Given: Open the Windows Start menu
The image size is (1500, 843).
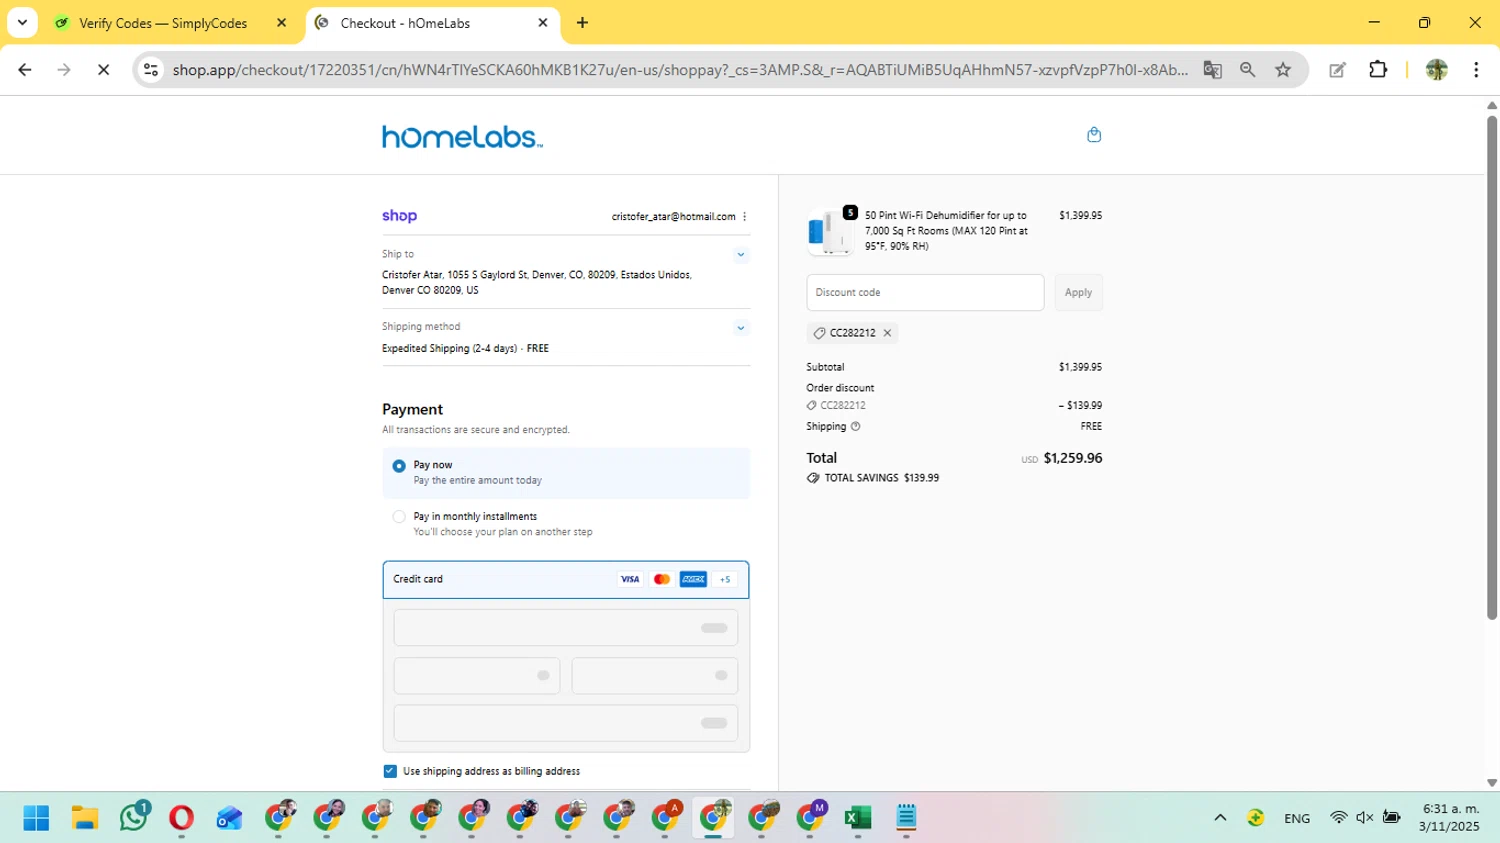Looking at the screenshot, I should coord(37,818).
